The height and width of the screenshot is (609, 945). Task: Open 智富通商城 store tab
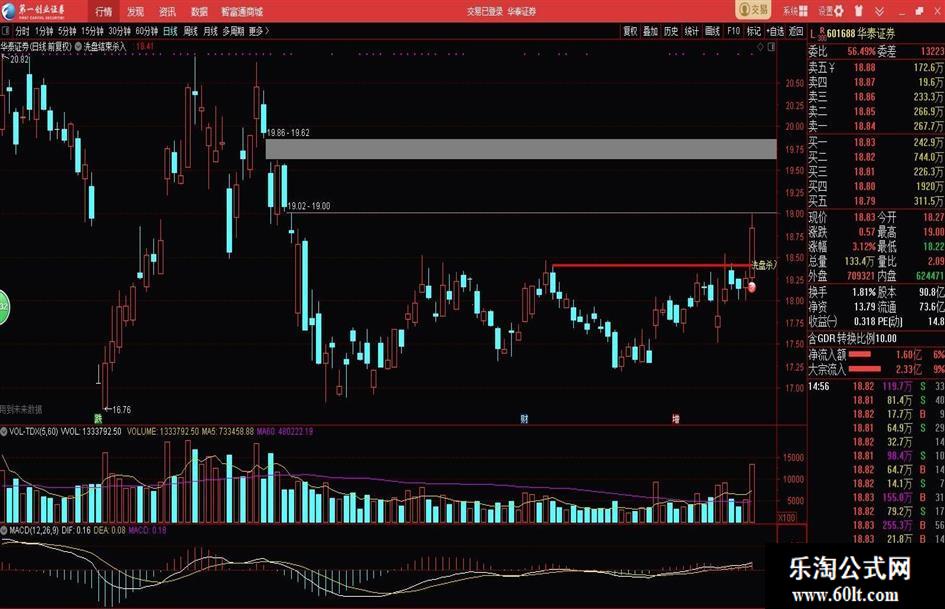[x=242, y=11]
